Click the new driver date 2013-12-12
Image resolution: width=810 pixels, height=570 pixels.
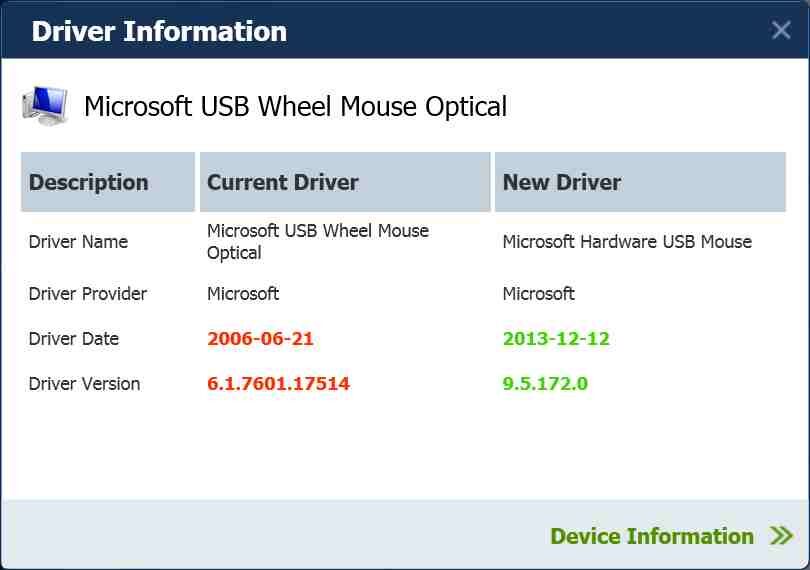[556, 339]
